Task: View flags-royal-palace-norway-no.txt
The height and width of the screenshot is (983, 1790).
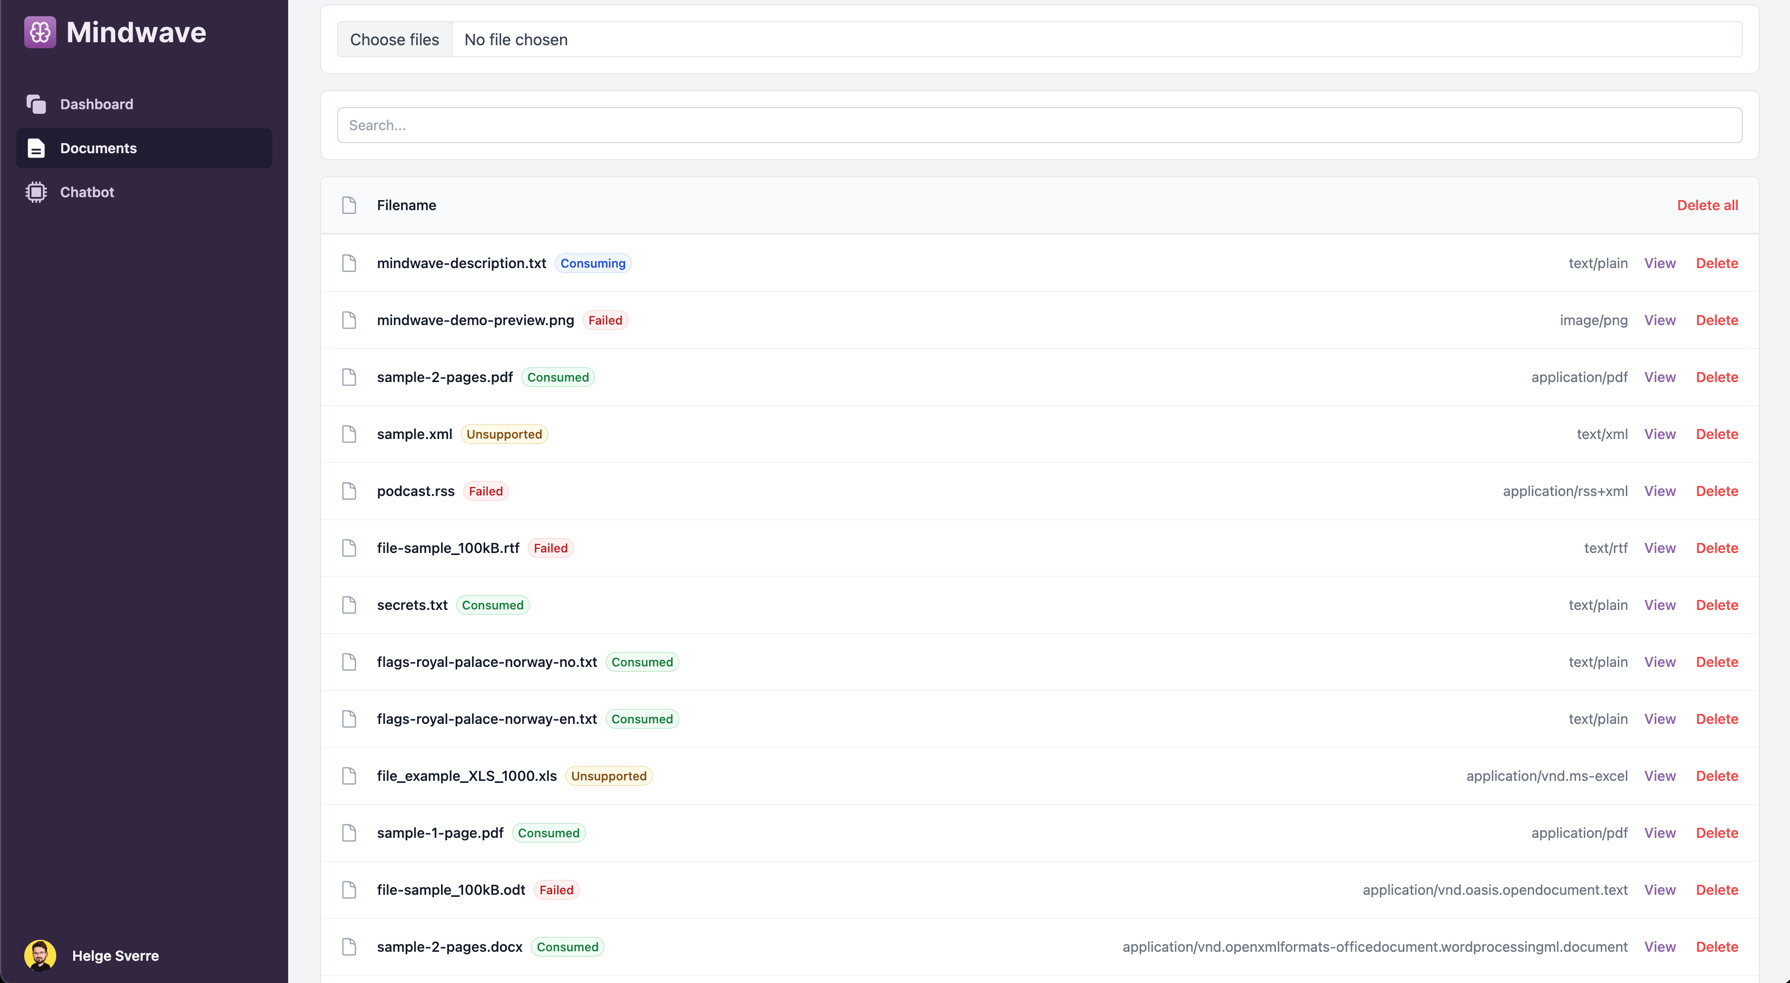Action: click(x=1659, y=662)
